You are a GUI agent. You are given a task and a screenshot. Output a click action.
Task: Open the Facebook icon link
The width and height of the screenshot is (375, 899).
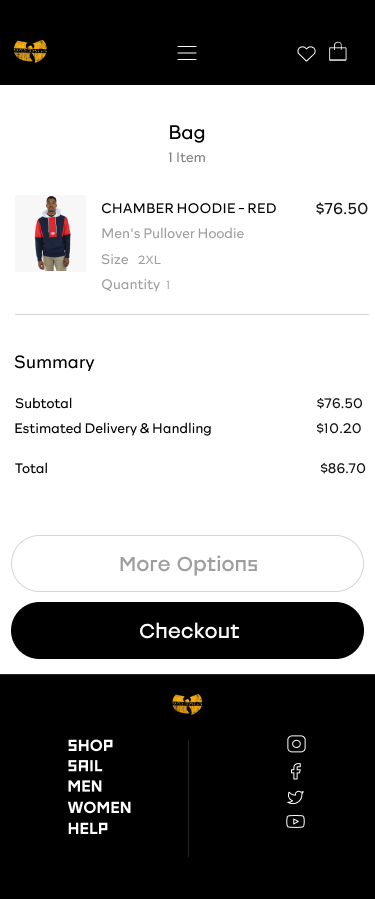(x=296, y=771)
